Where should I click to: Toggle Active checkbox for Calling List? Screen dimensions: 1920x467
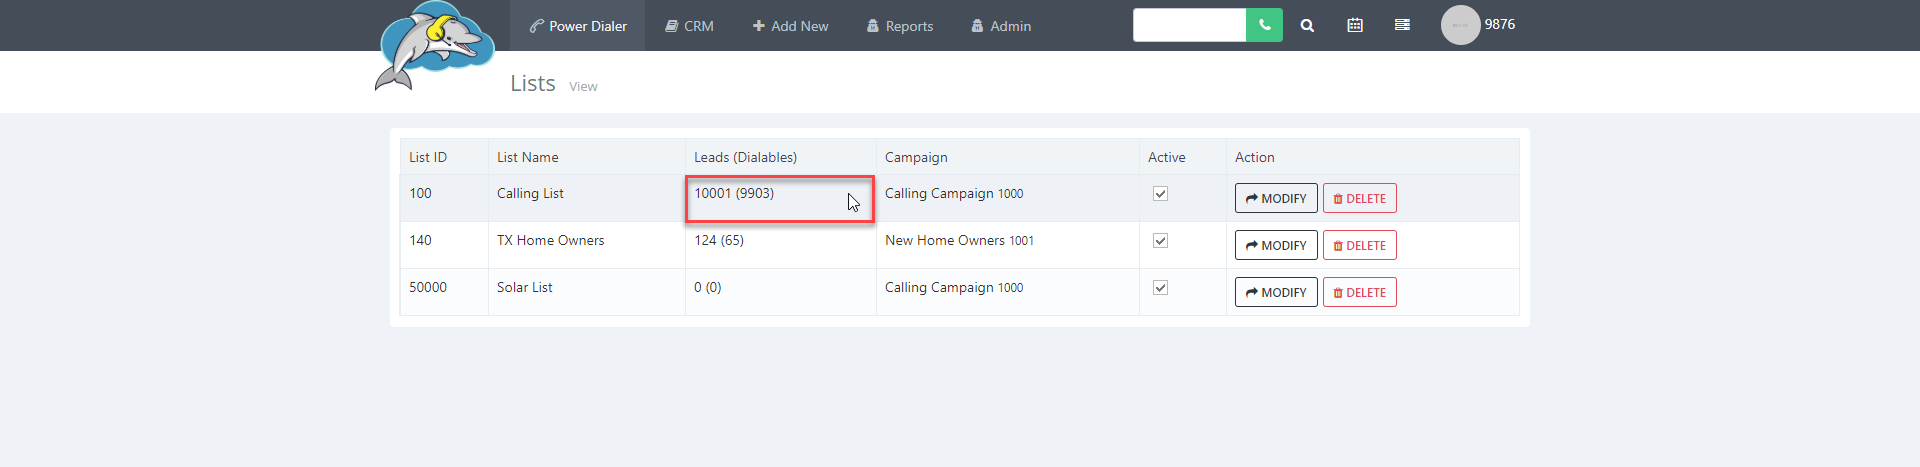[x=1160, y=194]
